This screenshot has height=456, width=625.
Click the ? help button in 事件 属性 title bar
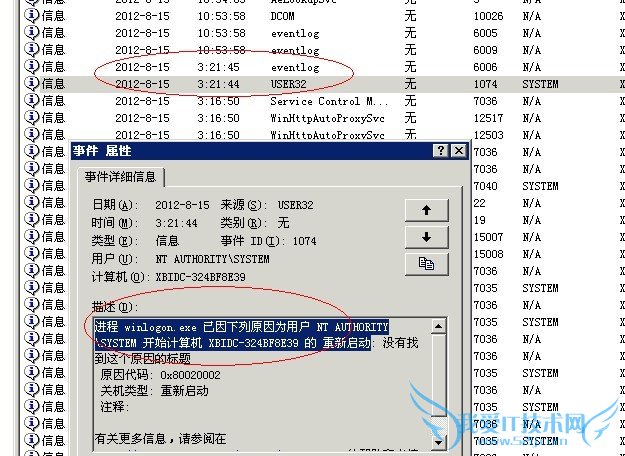pos(441,151)
